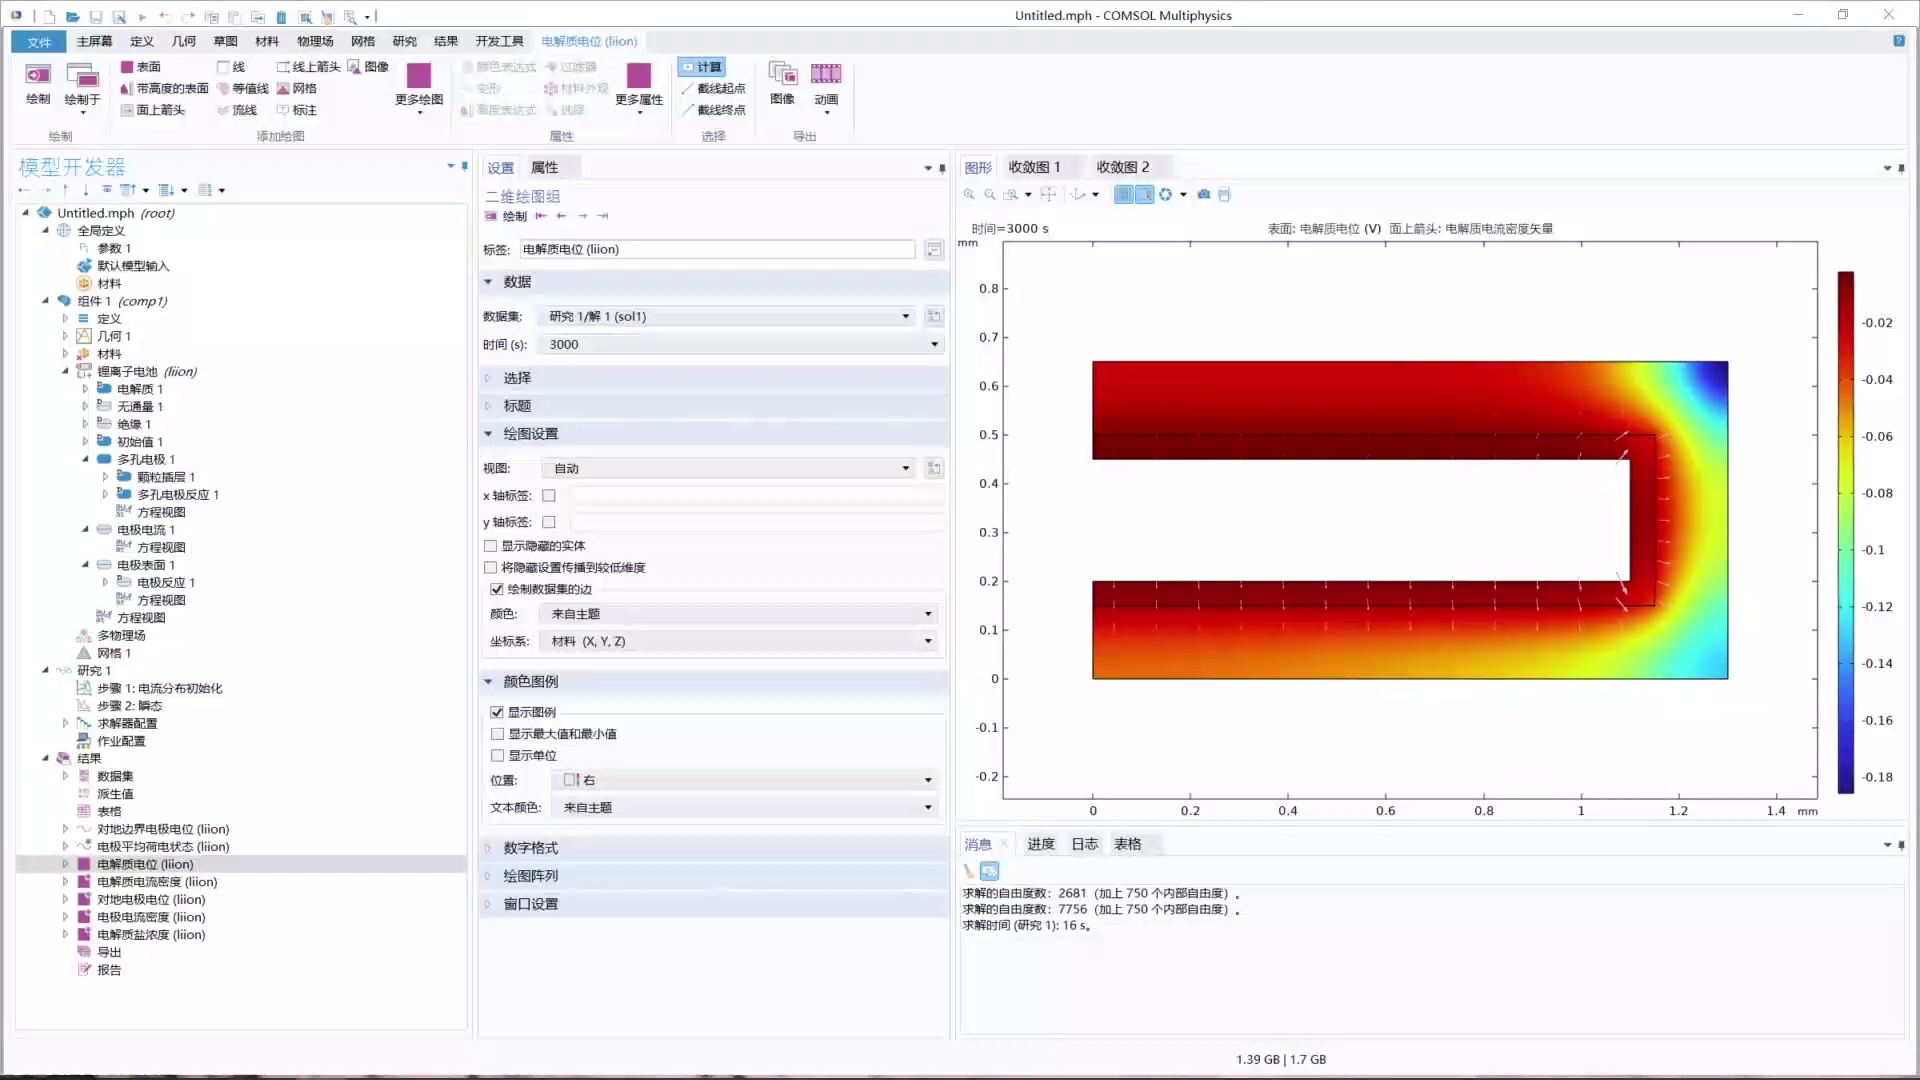
Task: Click the zoom-in icon in graphics toolbar
Action: tap(968, 194)
